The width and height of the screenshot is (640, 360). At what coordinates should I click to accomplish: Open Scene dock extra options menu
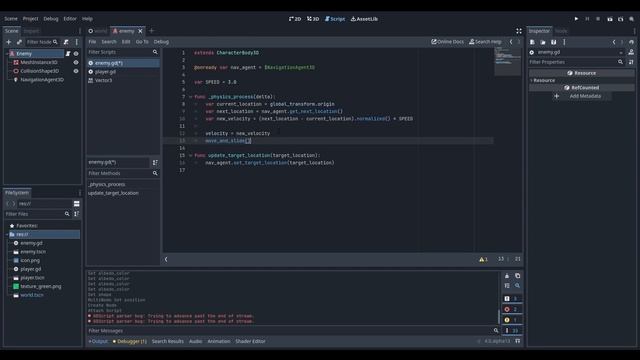point(77,42)
